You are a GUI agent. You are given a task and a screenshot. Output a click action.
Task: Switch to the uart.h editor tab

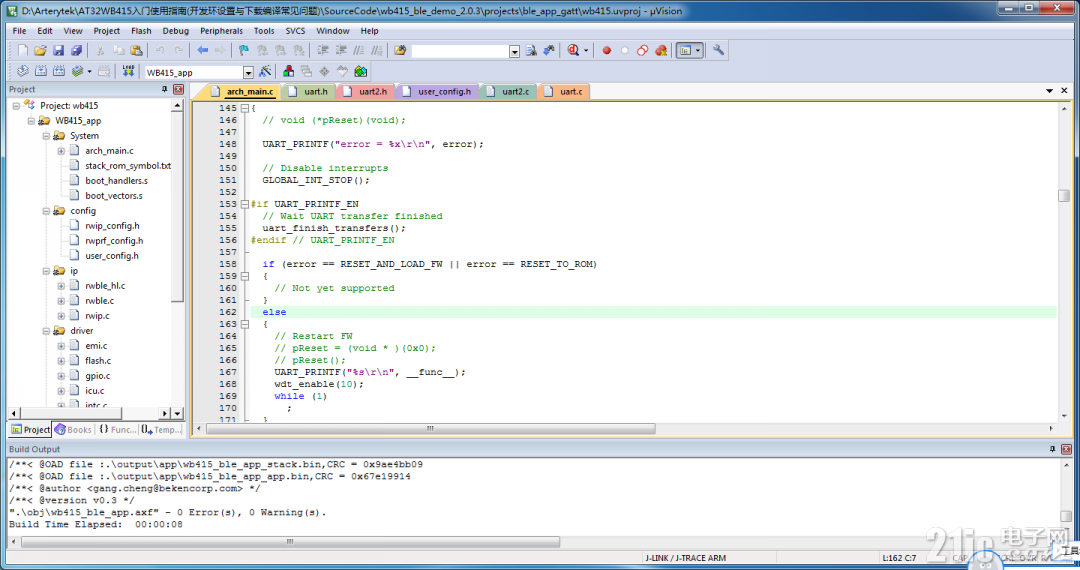(x=309, y=92)
